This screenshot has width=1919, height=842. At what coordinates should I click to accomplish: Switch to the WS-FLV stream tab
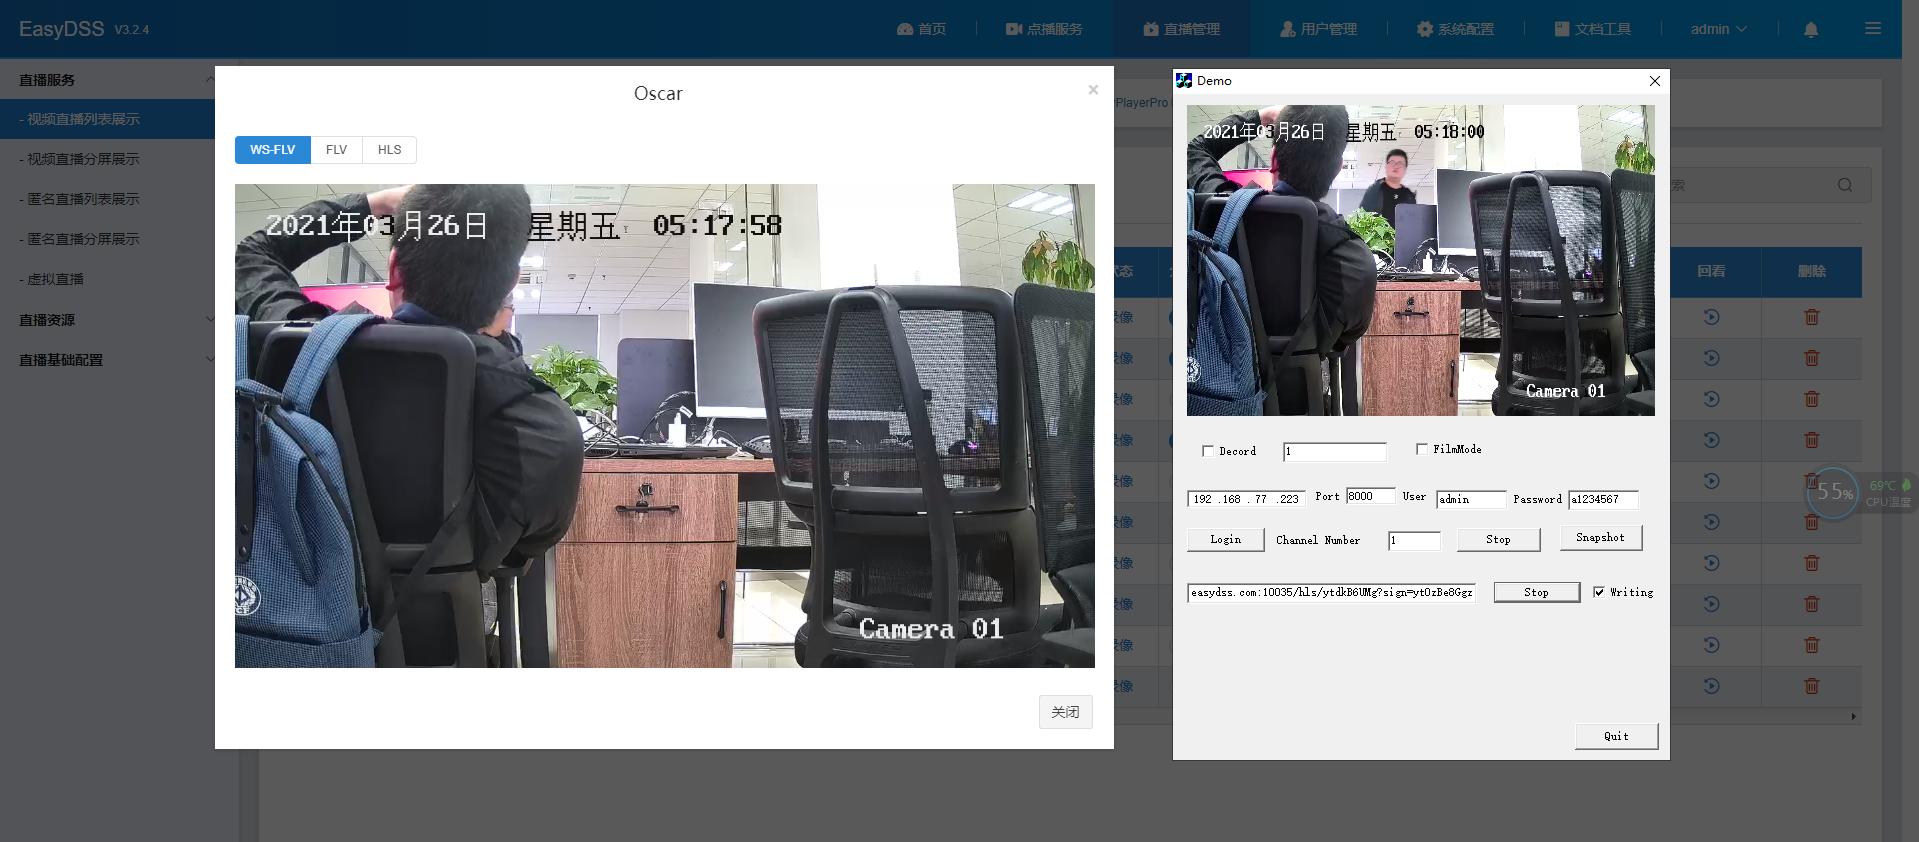pos(273,150)
